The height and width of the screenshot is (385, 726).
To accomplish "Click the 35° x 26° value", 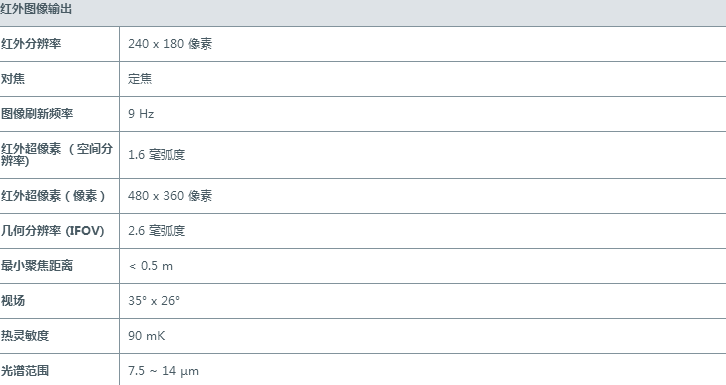I will [154, 301].
